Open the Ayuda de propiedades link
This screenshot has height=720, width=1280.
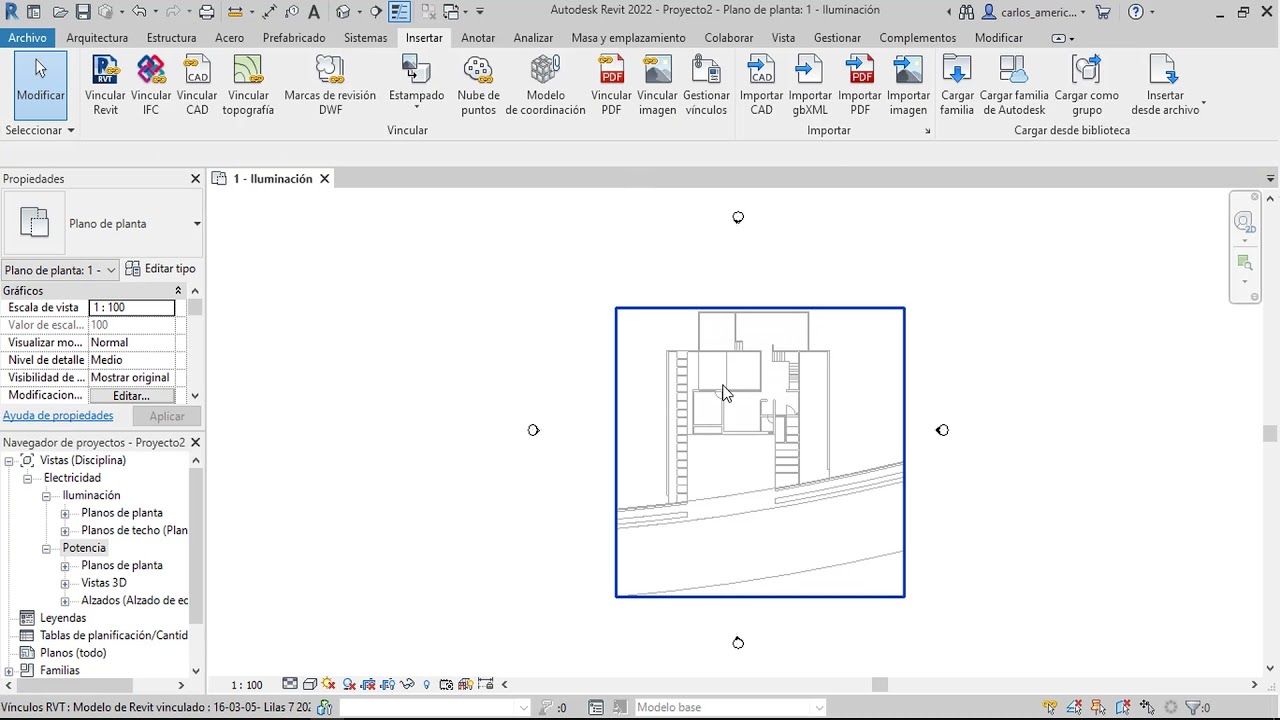58,416
